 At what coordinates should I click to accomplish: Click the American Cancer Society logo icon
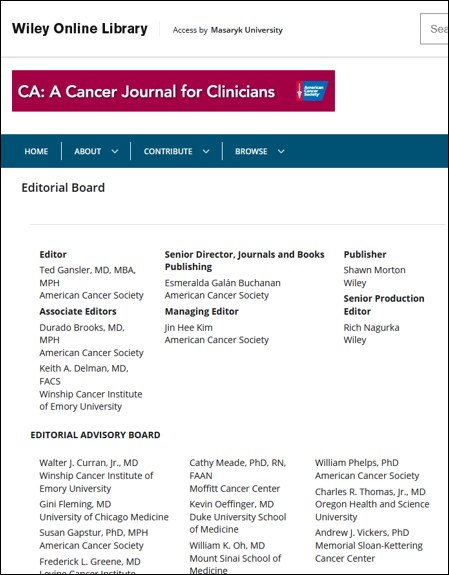tap(312, 91)
